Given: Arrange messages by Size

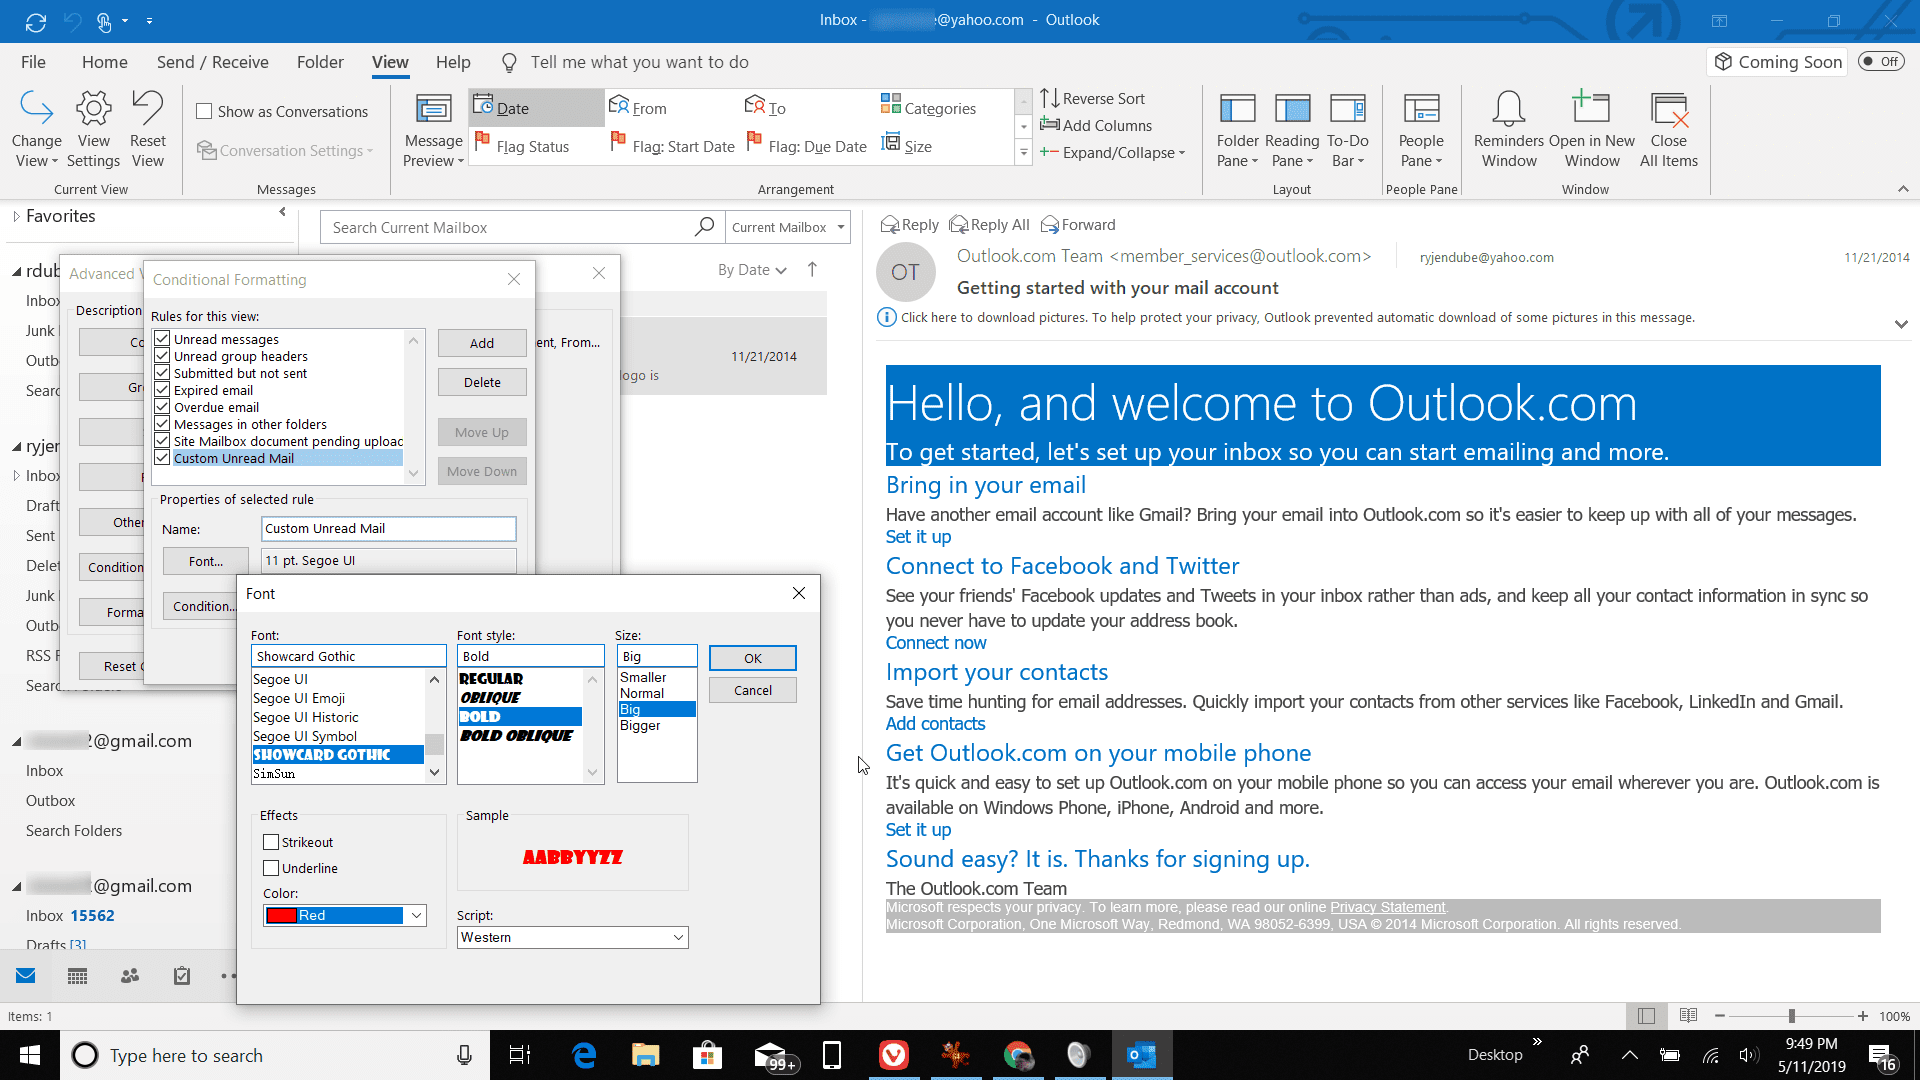Looking at the screenshot, I should click(x=906, y=146).
